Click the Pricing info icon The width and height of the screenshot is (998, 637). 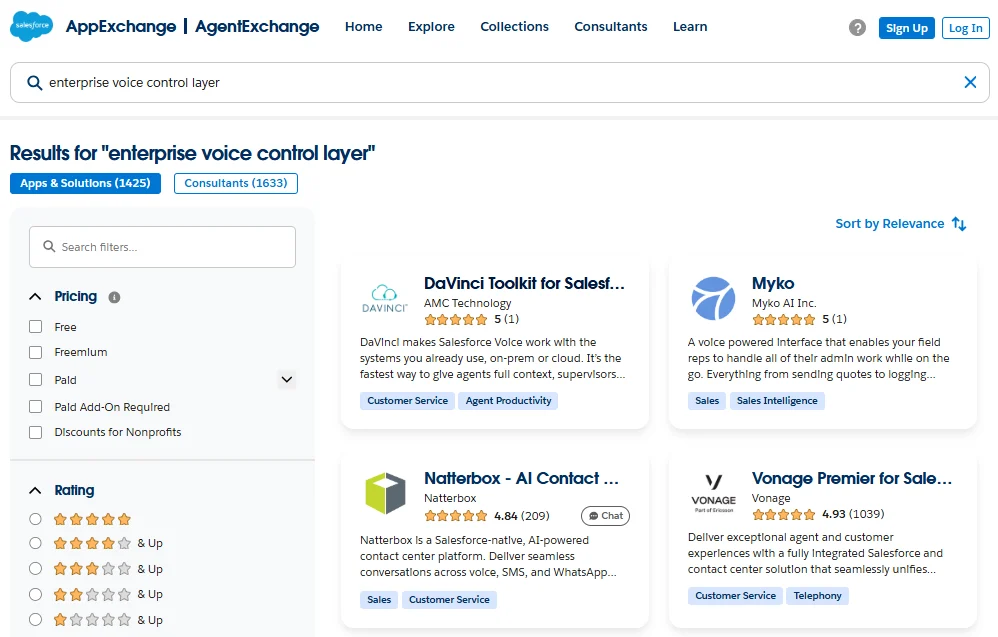coord(114,297)
